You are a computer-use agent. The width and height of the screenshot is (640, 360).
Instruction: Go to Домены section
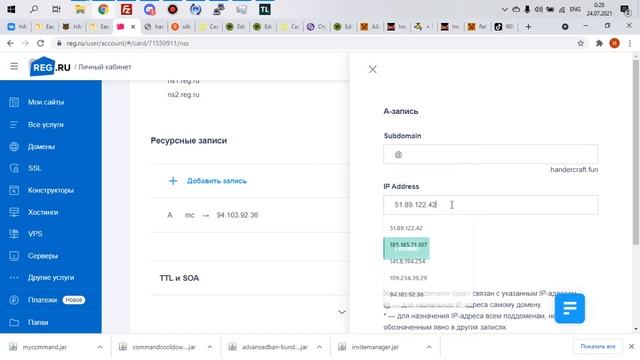(41, 147)
